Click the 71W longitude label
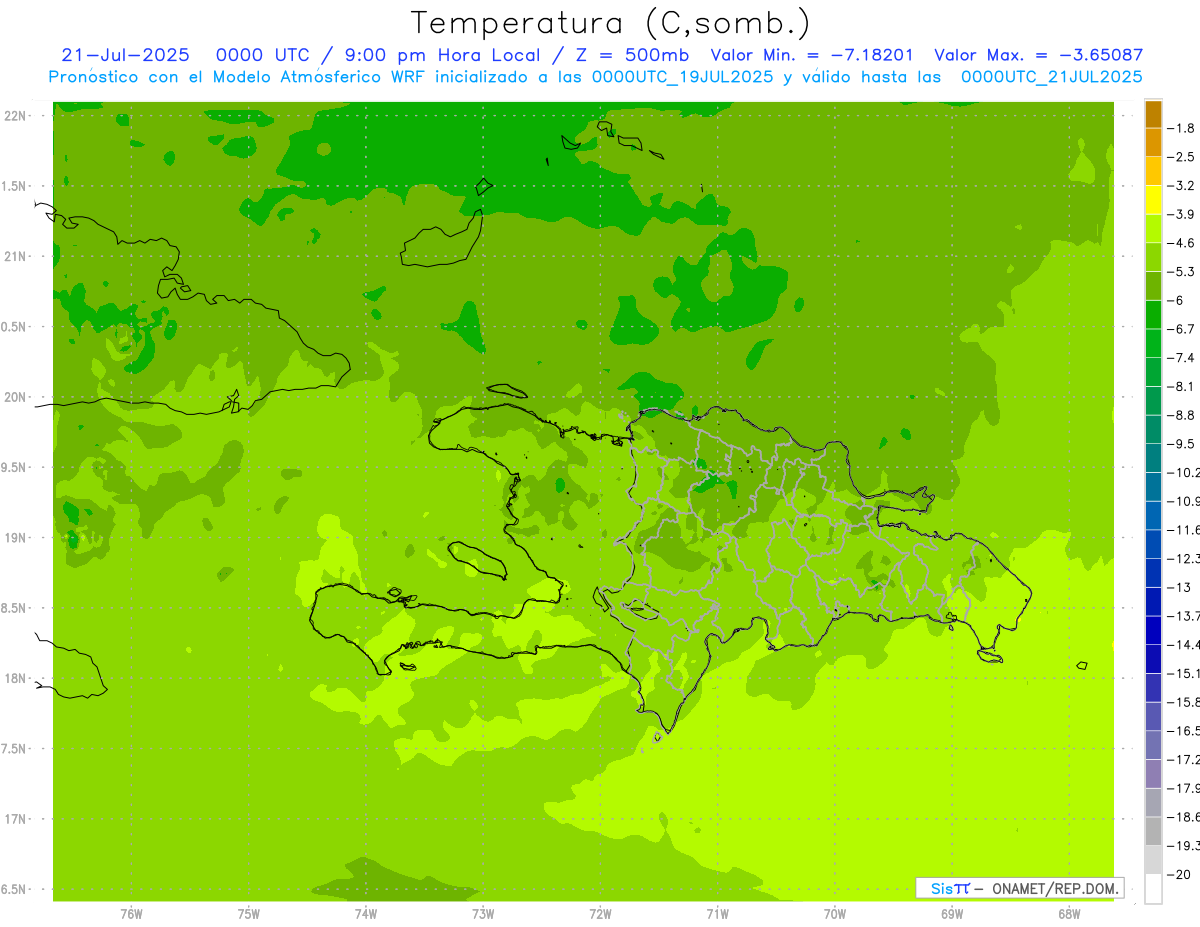1200x927 pixels. (717, 915)
